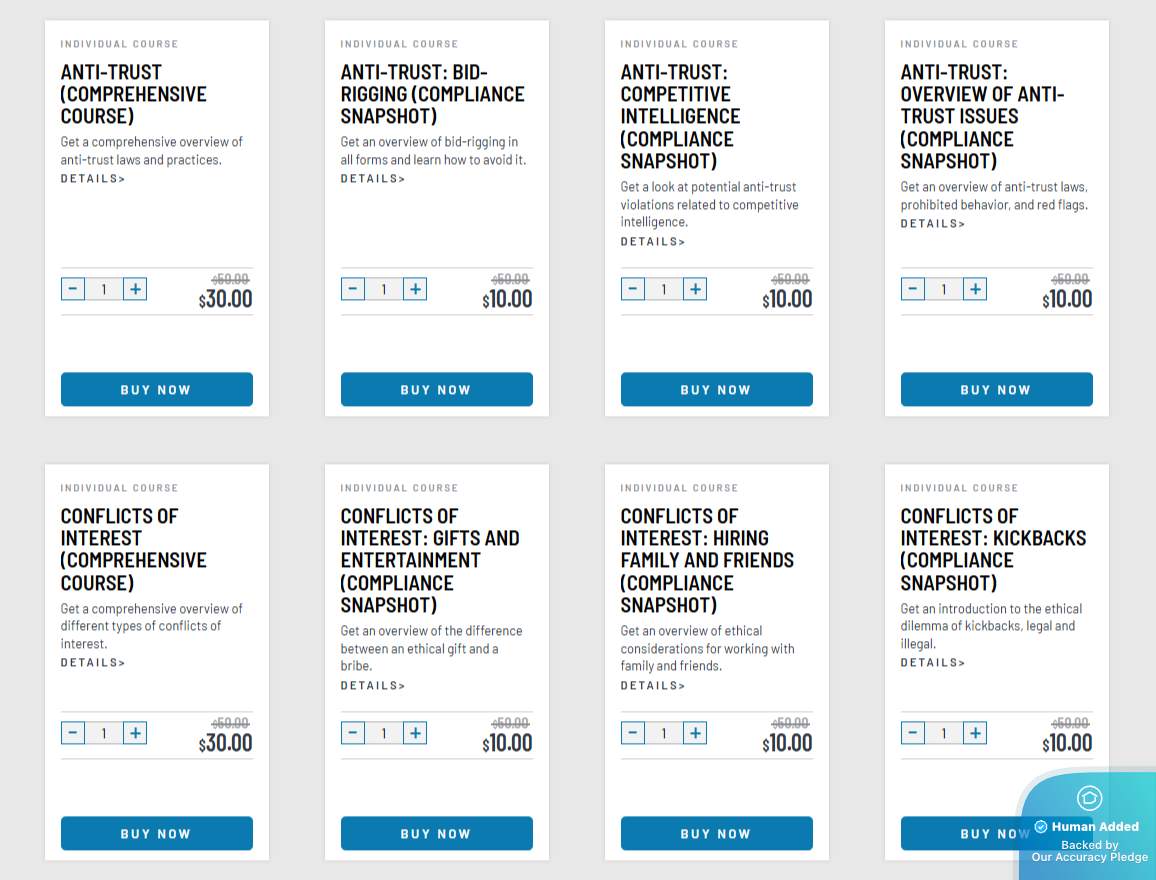Buy Conflicts of Interest Comprehensive Course now

(x=156, y=833)
